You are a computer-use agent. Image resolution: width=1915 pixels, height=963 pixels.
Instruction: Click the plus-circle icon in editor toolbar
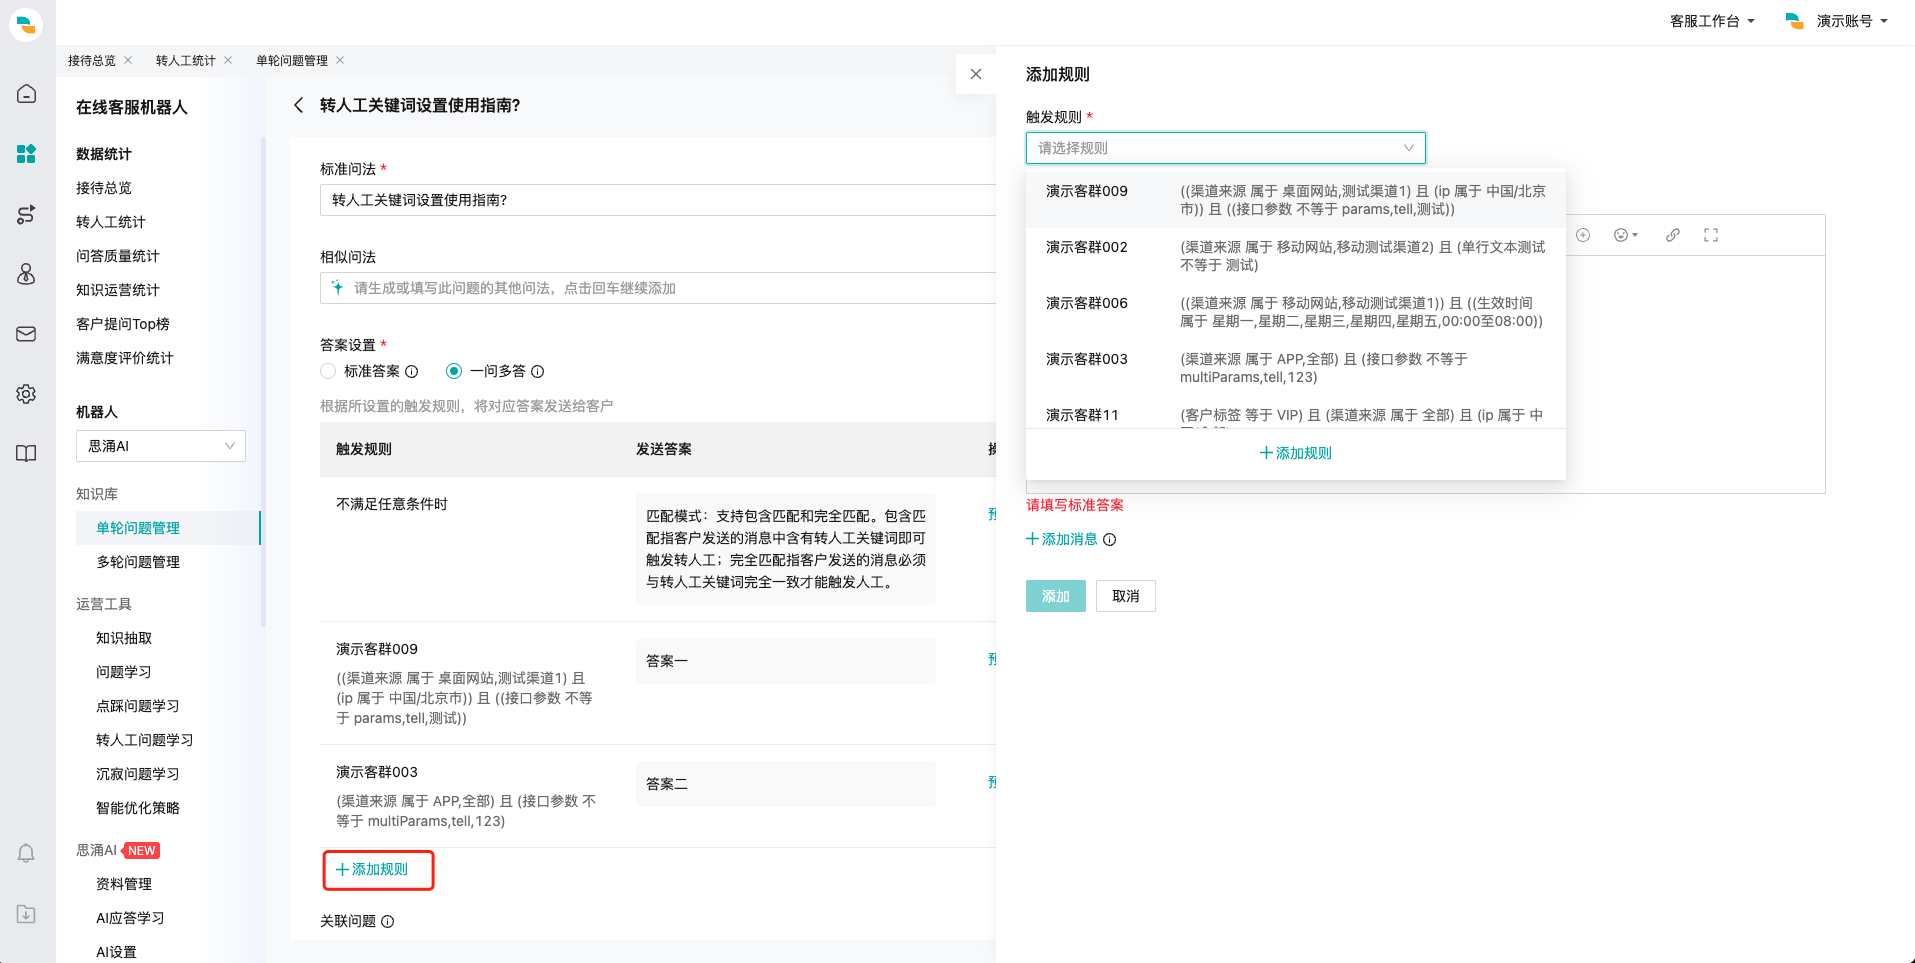click(x=1583, y=235)
